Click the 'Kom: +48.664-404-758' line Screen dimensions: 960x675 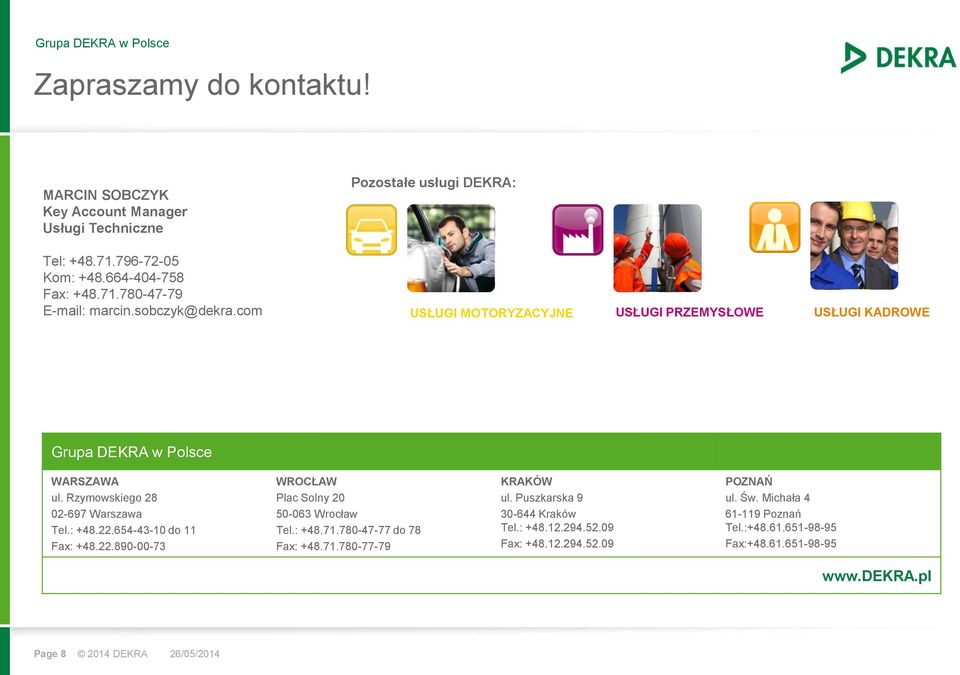113,277
